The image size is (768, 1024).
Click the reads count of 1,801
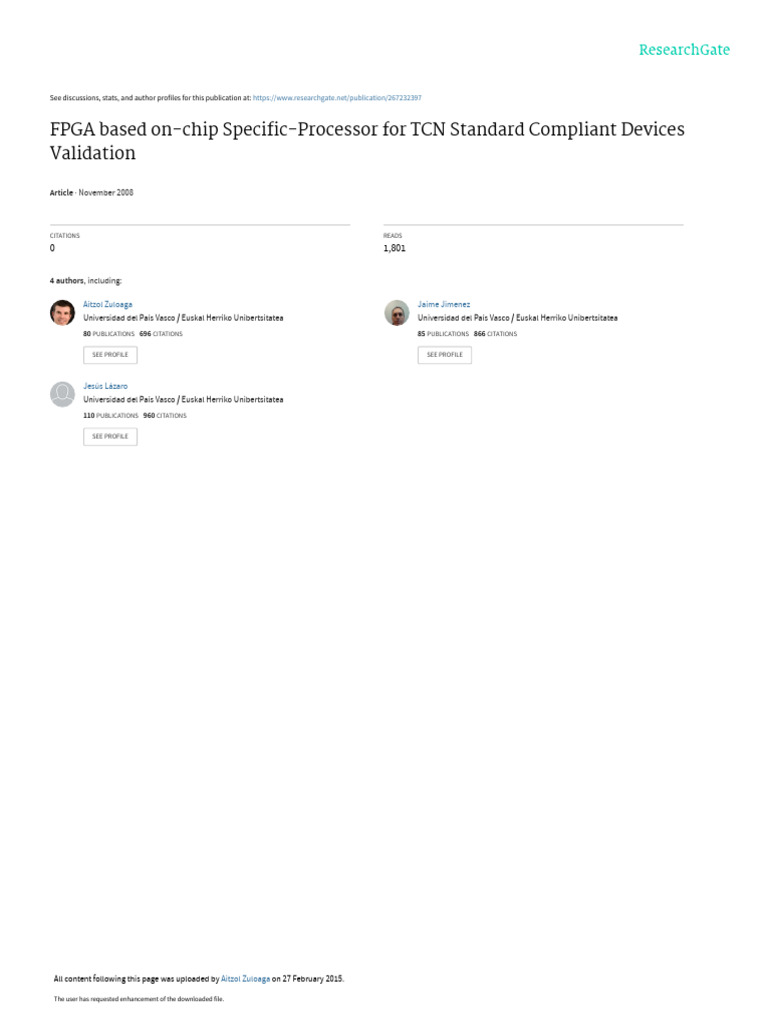pyautogui.click(x=394, y=248)
